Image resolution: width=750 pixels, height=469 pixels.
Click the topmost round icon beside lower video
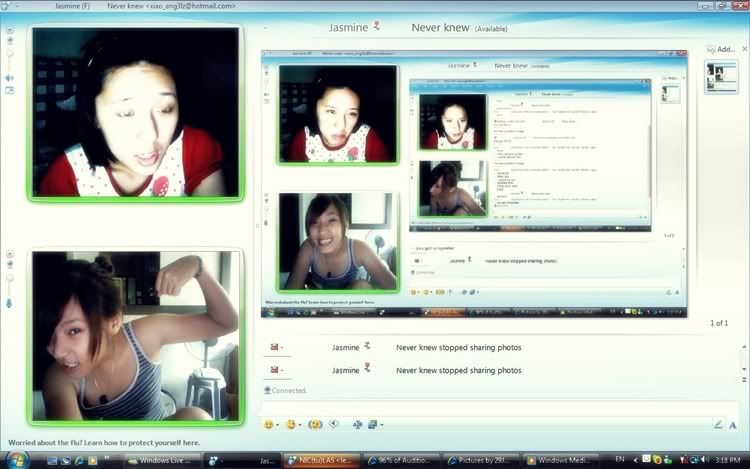click(x=10, y=254)
